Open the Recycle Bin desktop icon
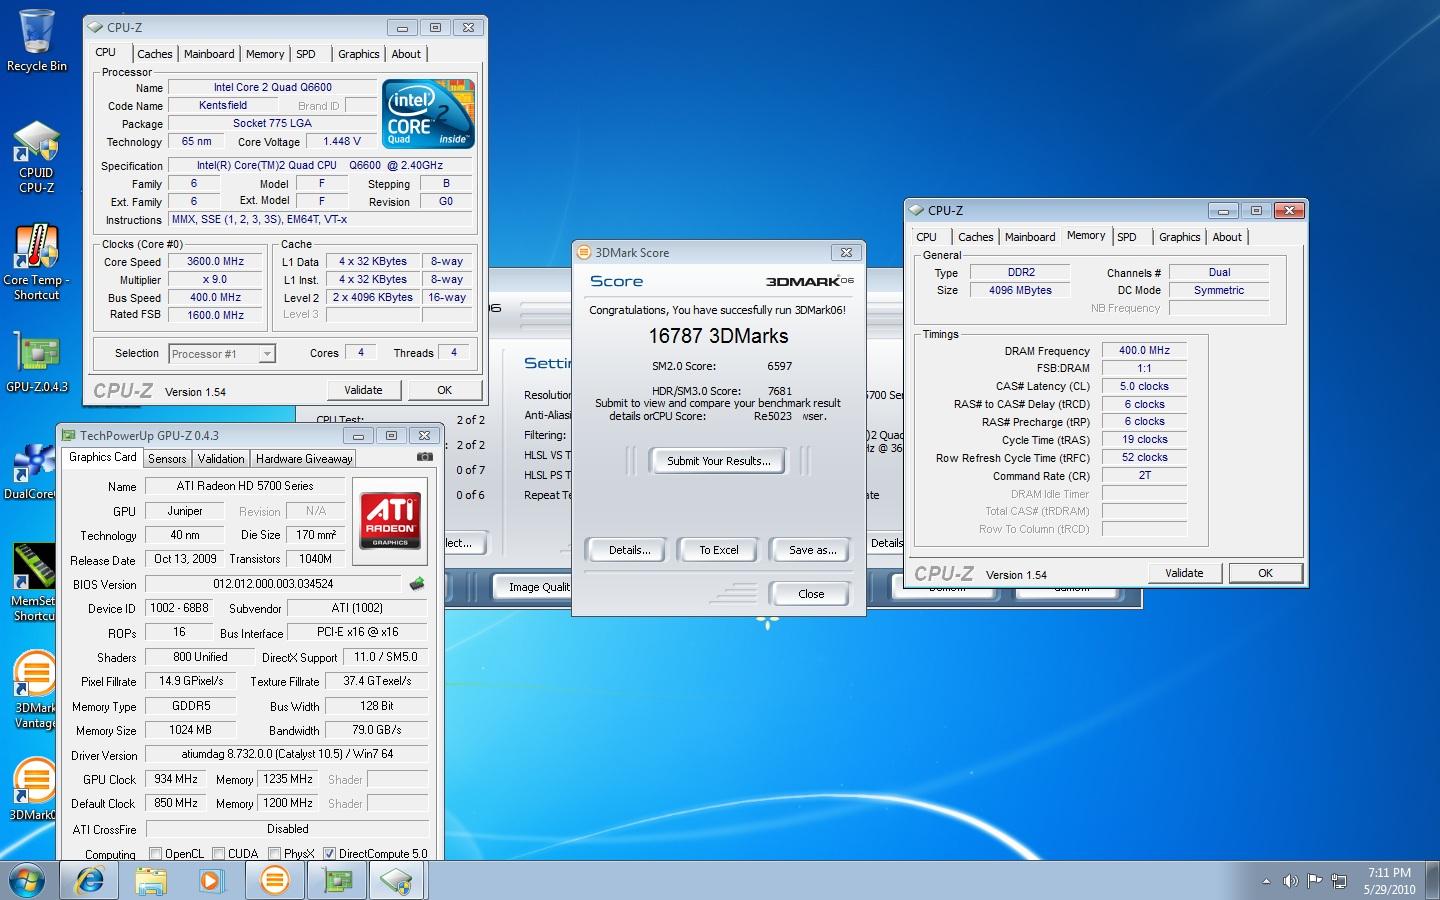This screenshot has height=900, width=1440. [x=36, y=40]
